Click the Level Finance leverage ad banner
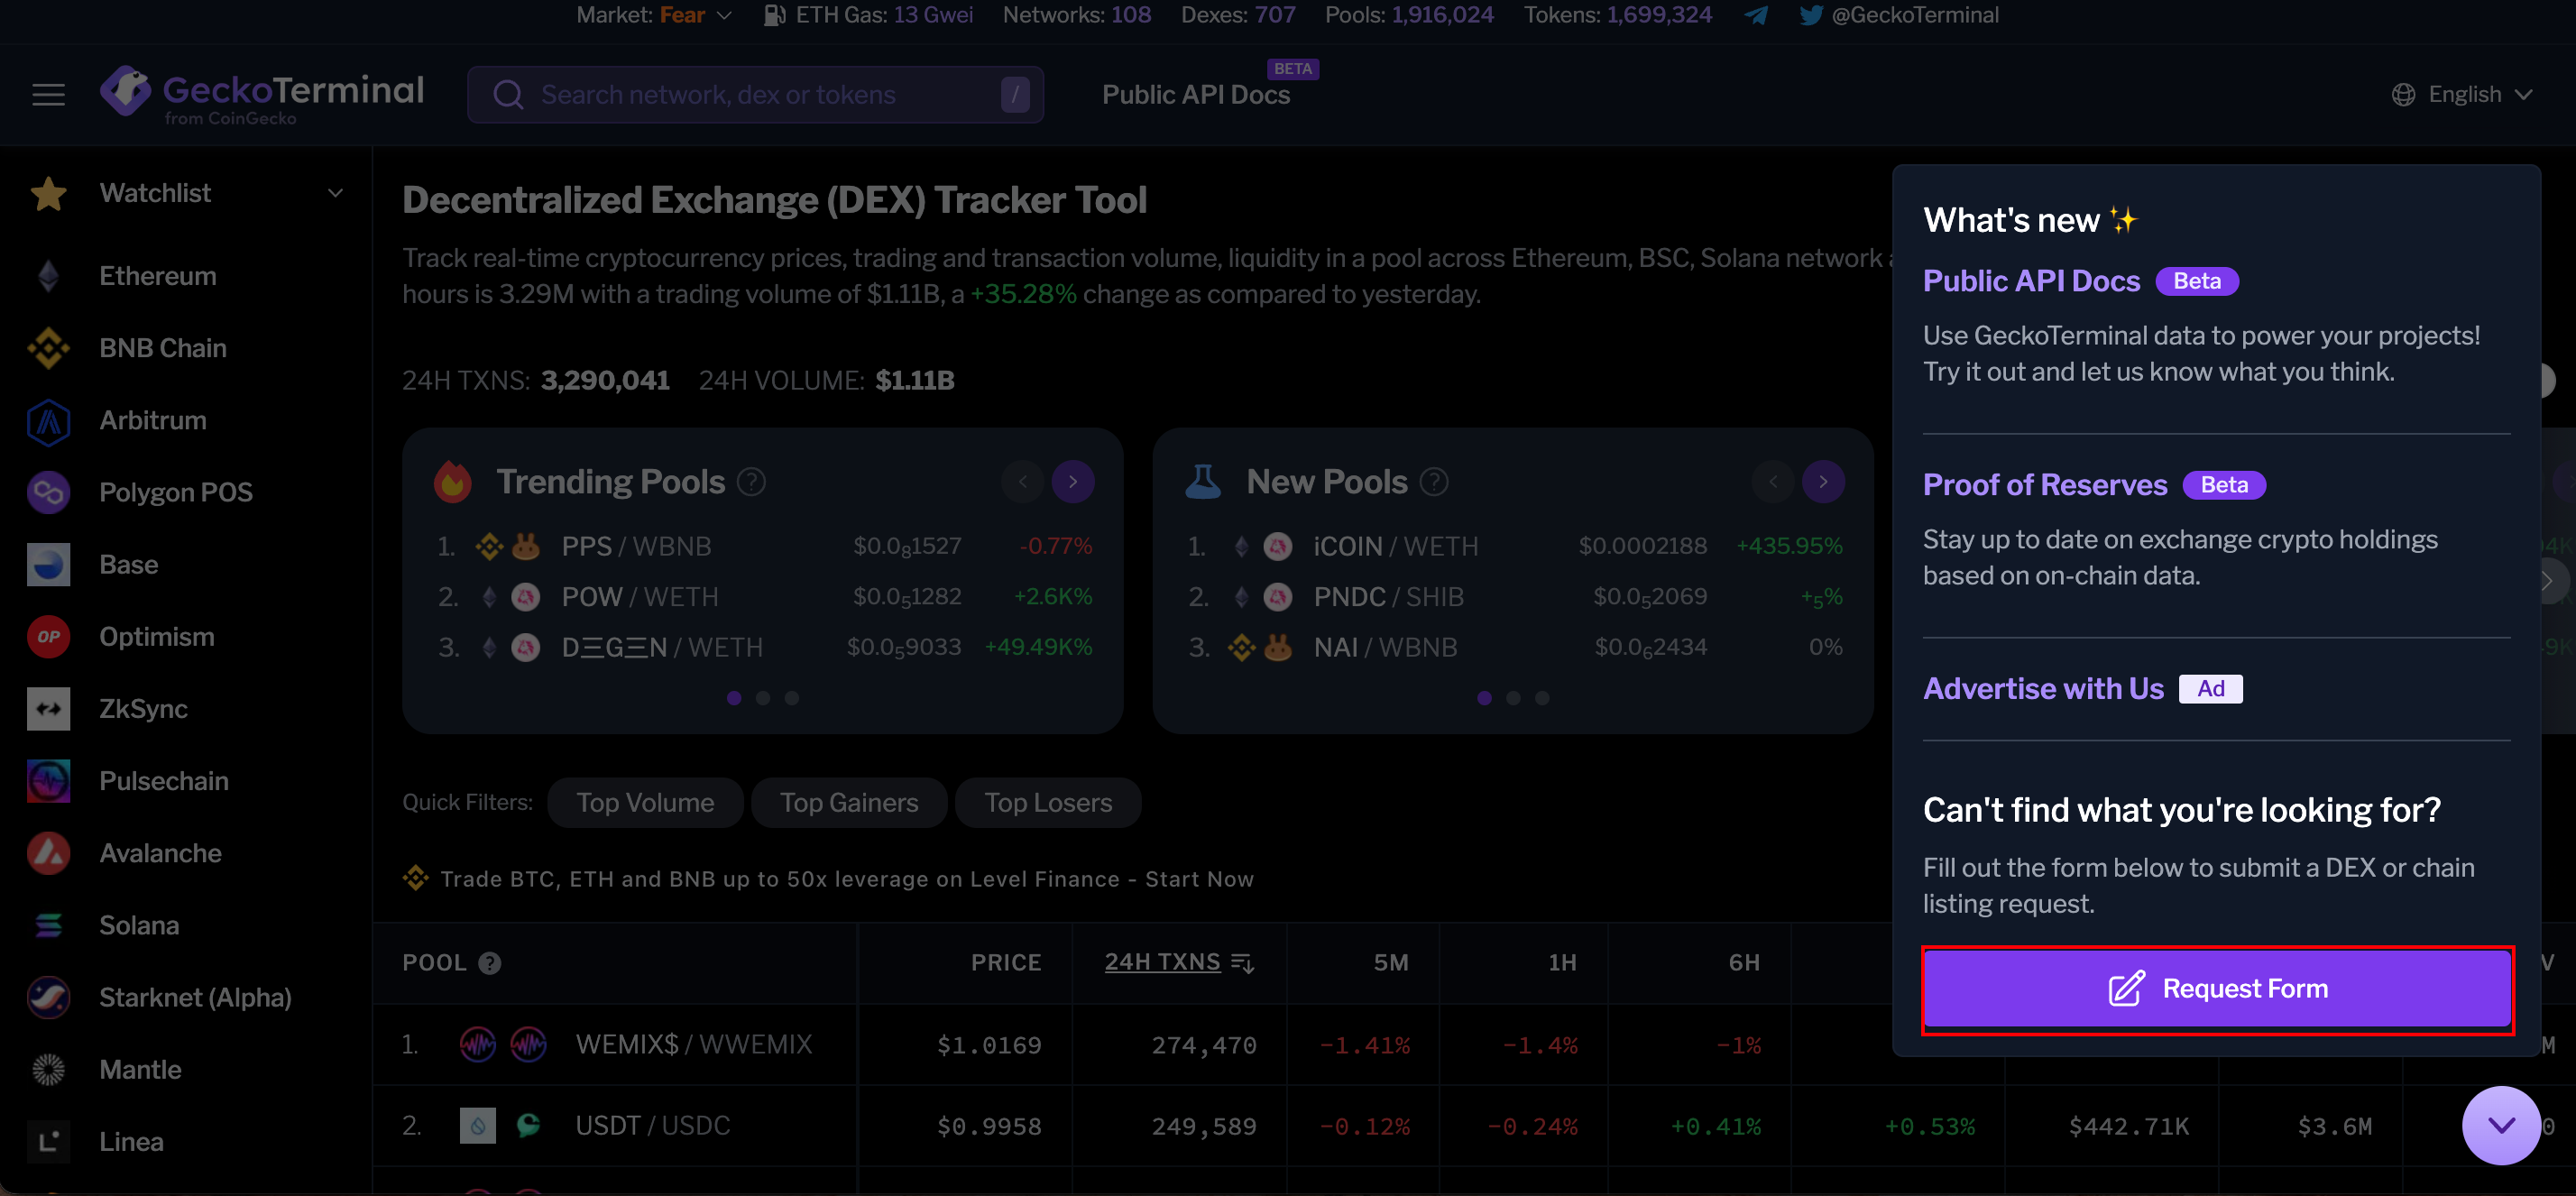Viewport: 2576px width, 1196px height. (x=828, y=879)
